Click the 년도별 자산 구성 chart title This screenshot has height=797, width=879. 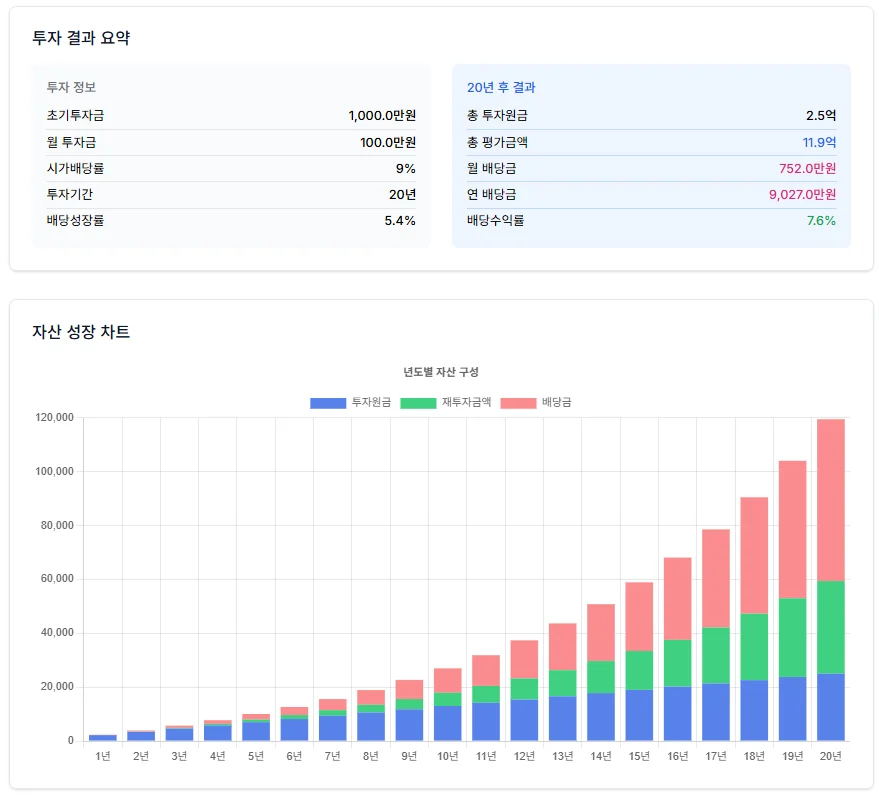pyautogui.click(x=441, y=372)
